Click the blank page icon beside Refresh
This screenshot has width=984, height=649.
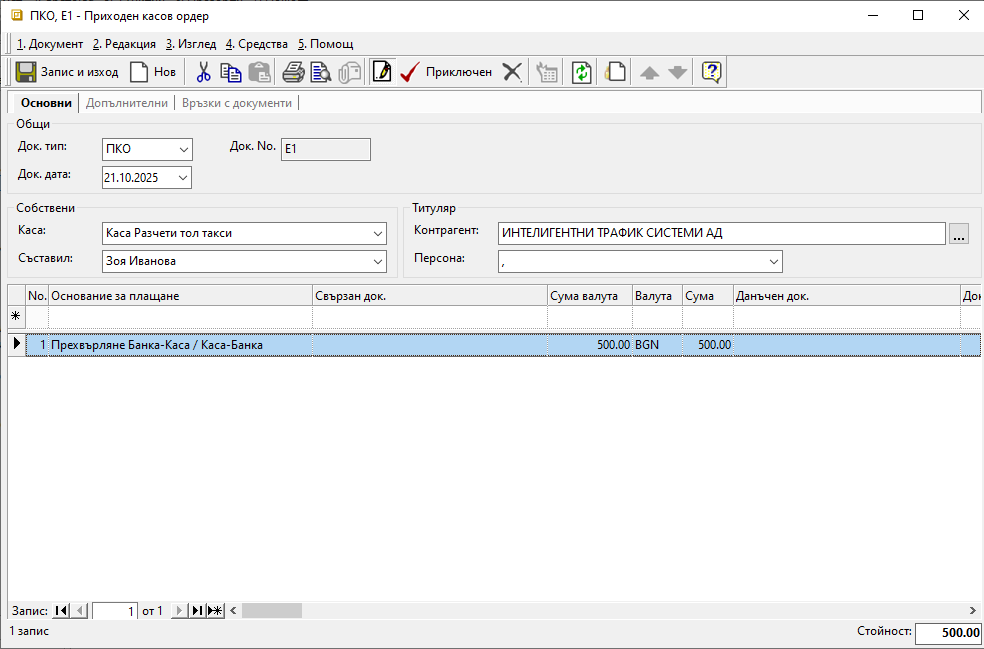[616, 72]
